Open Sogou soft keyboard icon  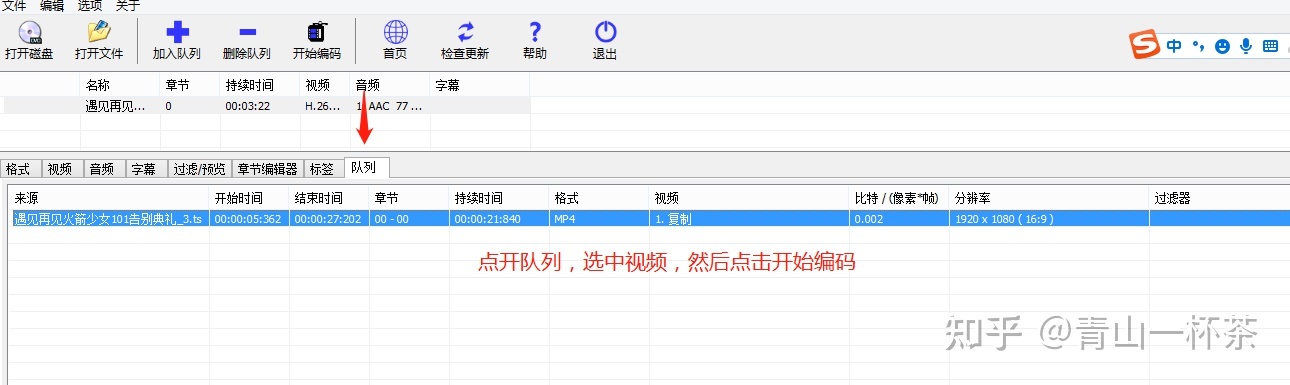1270,46
